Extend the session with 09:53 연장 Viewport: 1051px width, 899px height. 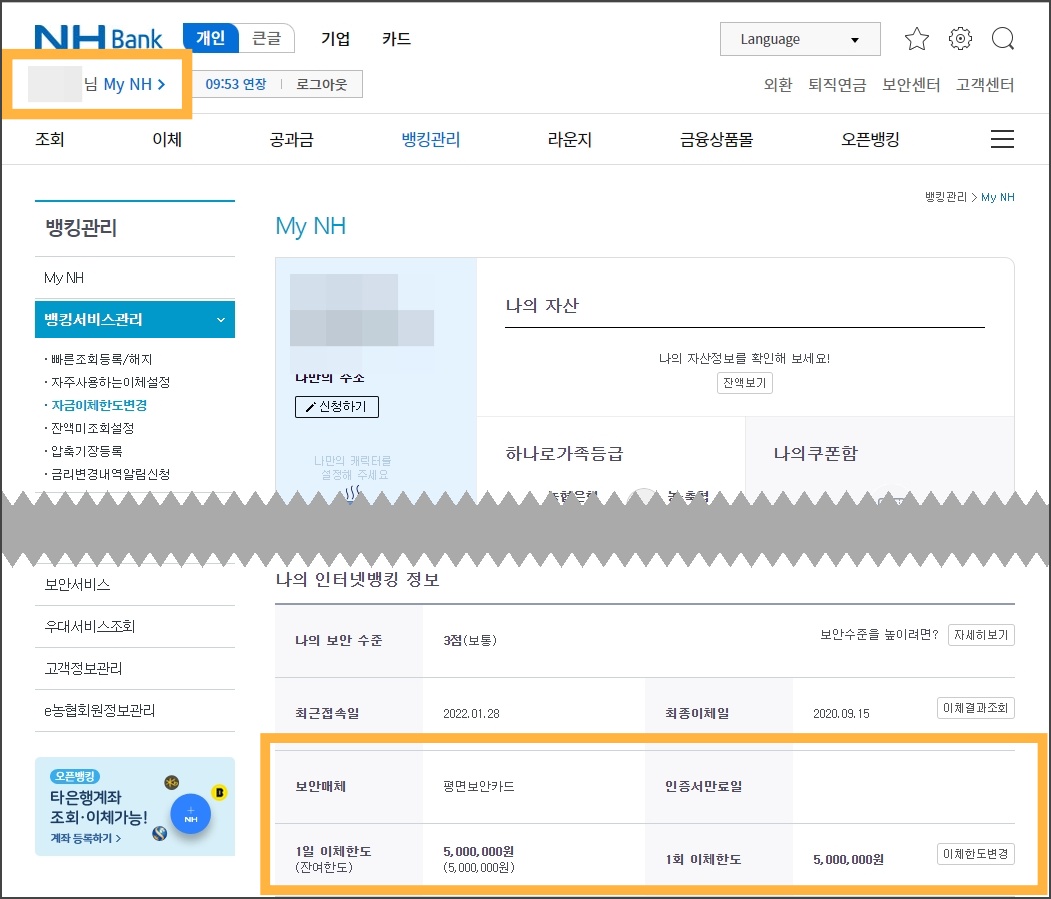coord(235,84)
